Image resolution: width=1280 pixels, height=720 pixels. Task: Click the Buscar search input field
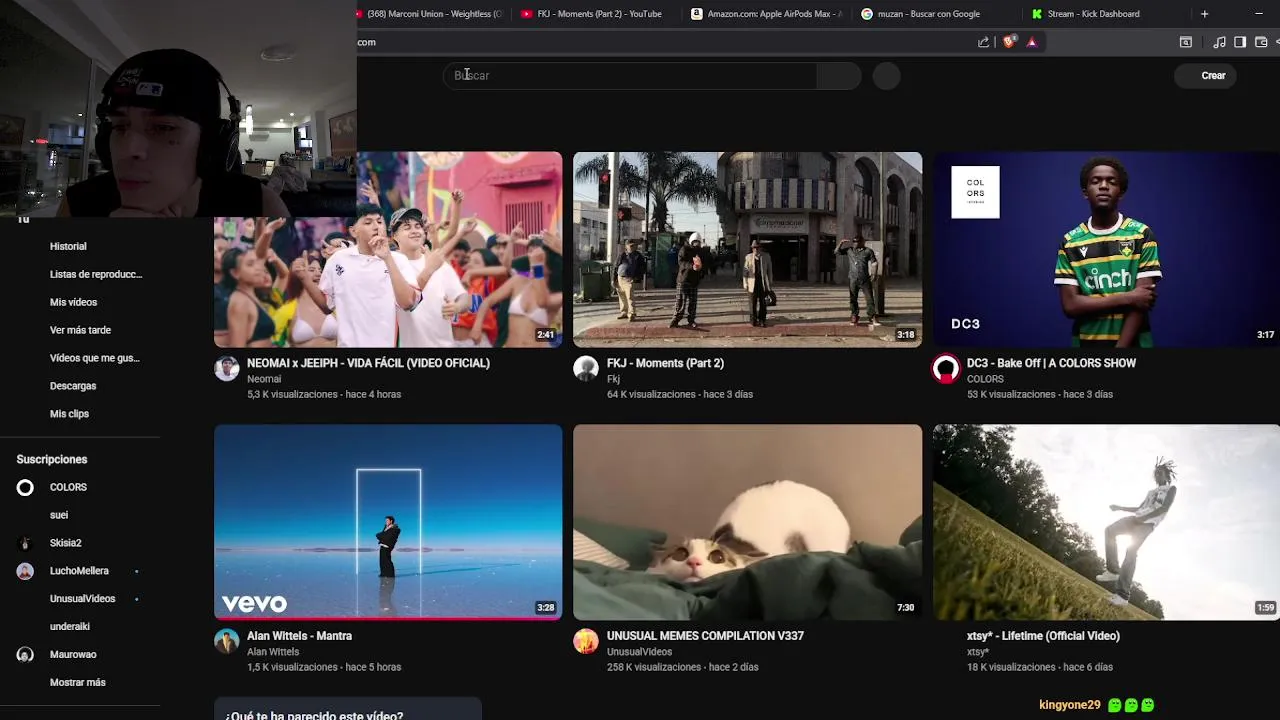630,76
